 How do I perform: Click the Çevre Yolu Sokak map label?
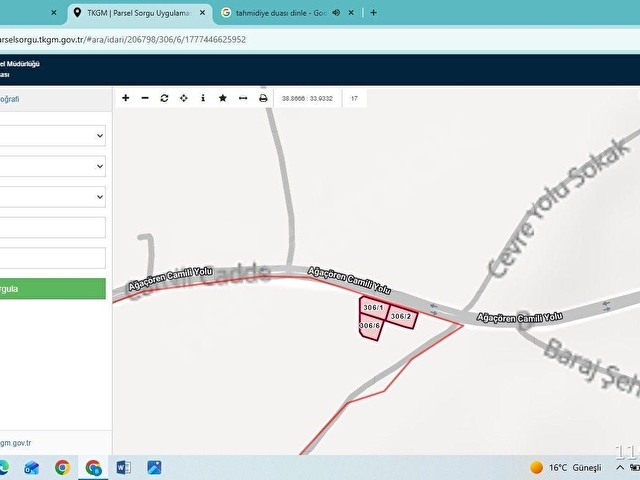pos(559,208)
